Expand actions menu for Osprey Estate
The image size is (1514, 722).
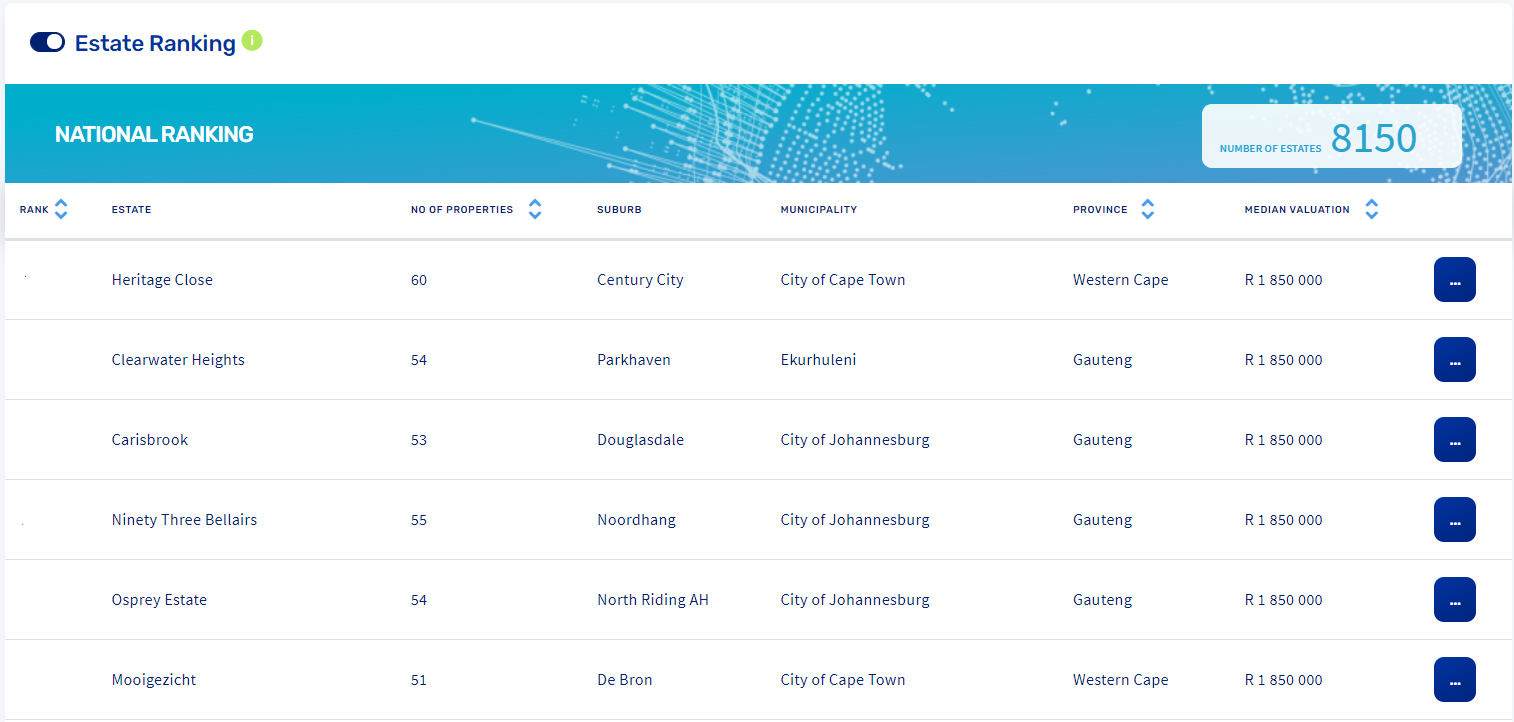point(1454,600)
